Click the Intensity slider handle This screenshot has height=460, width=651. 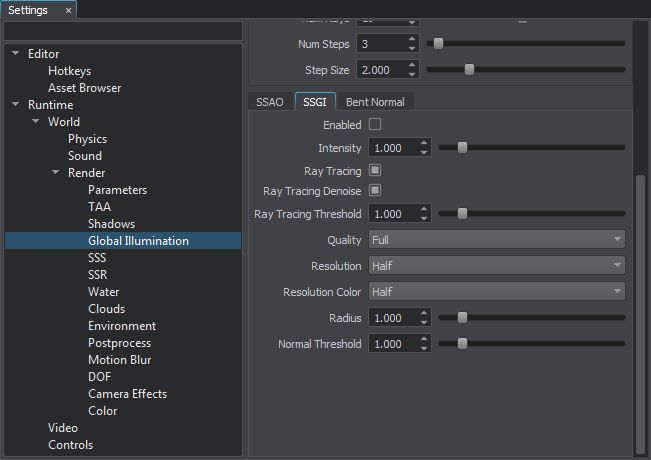[462, 148]
